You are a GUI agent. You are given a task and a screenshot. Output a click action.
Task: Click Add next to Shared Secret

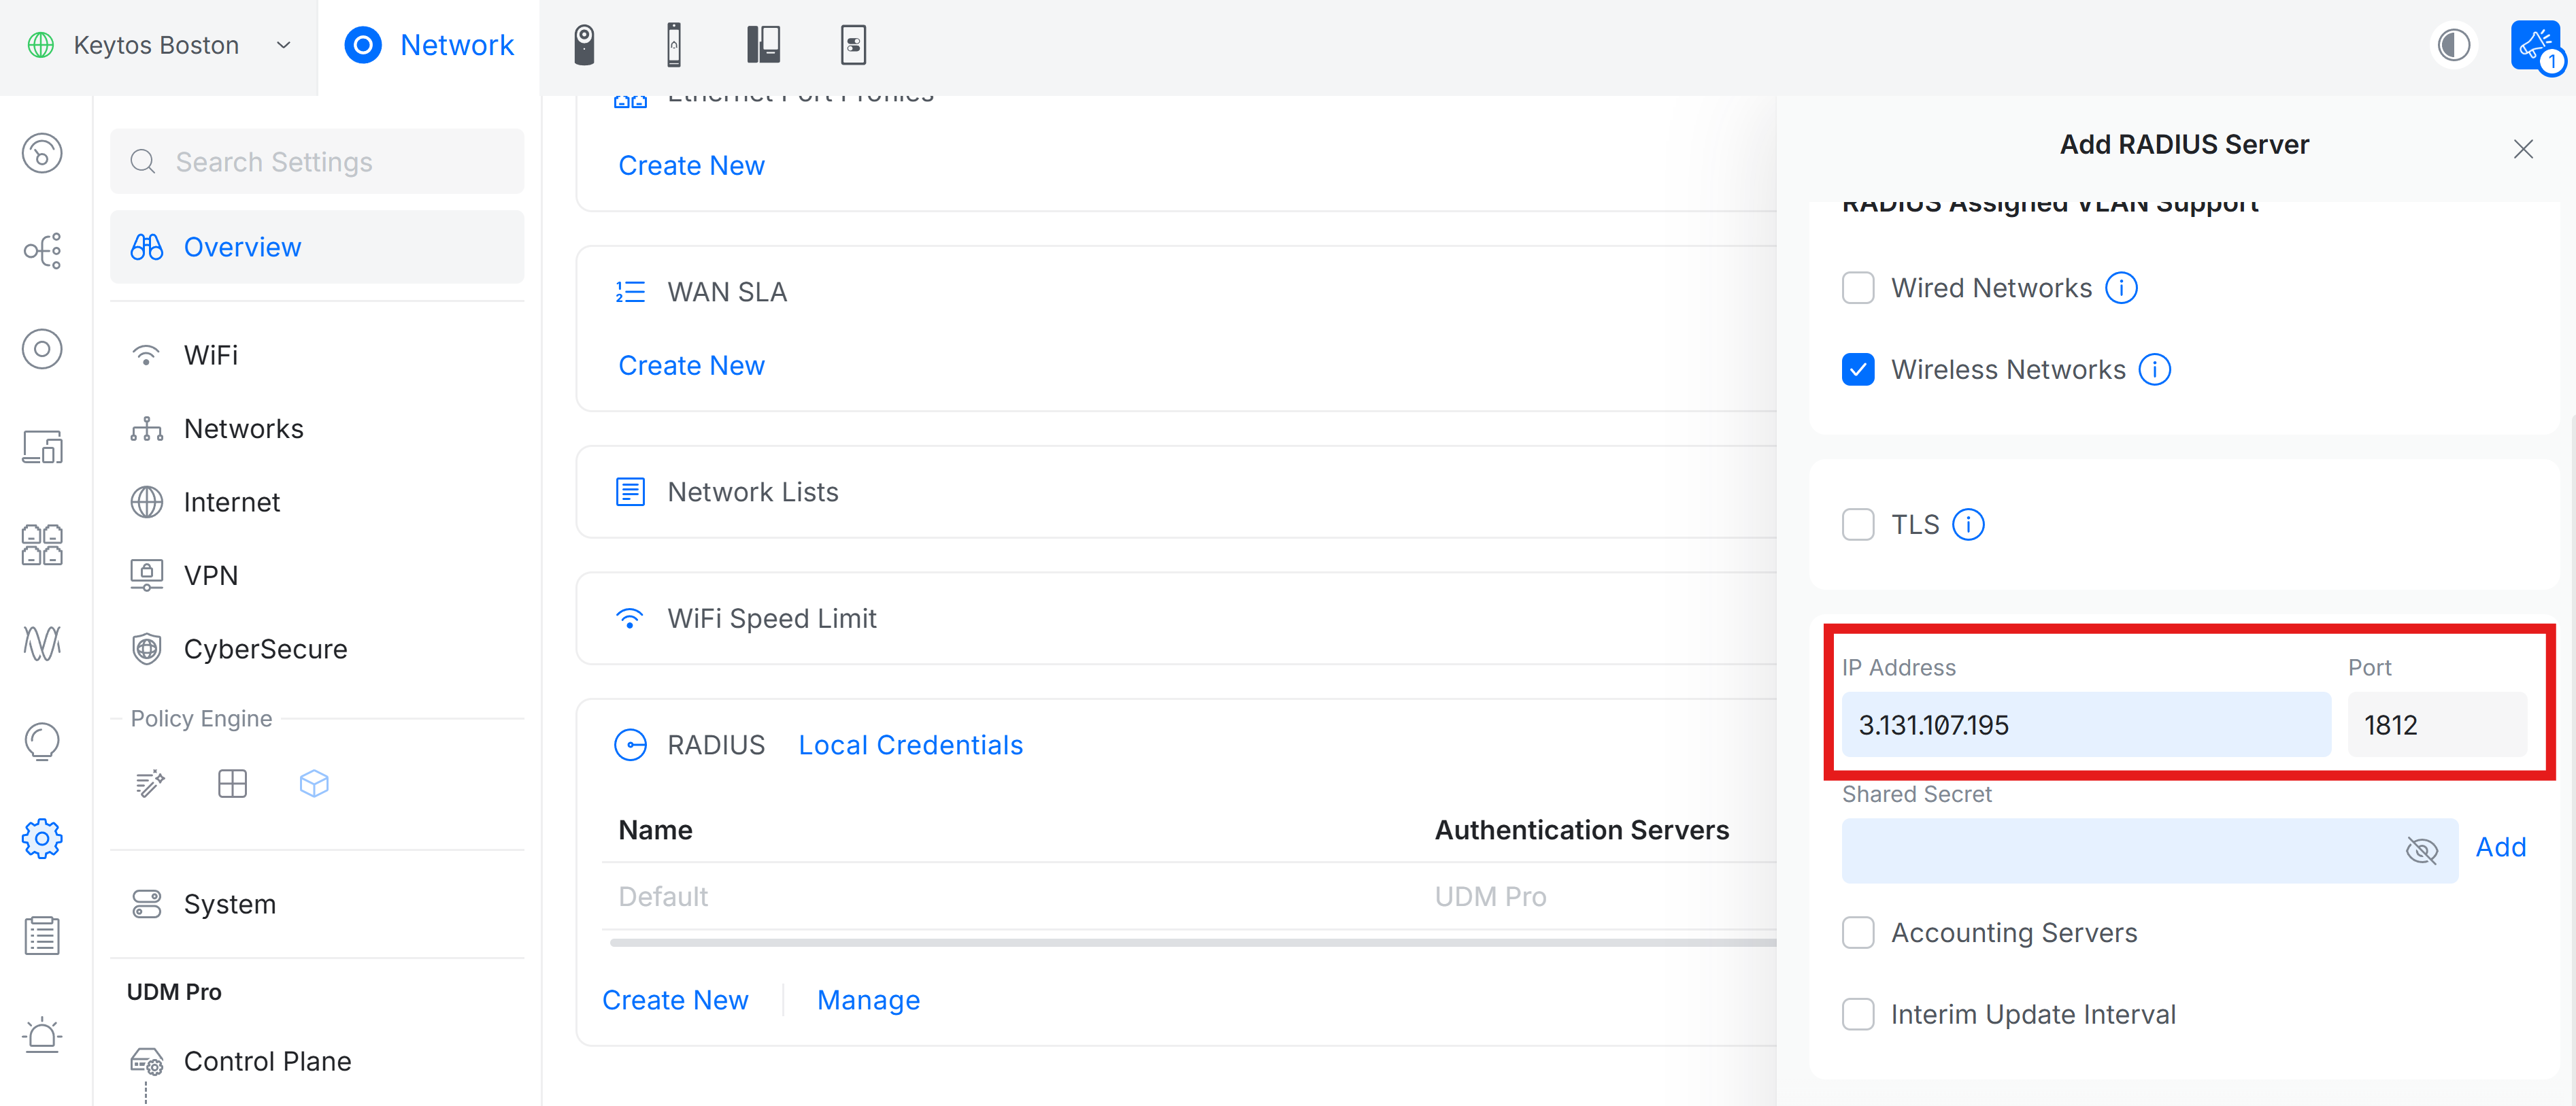[2501, 847]
